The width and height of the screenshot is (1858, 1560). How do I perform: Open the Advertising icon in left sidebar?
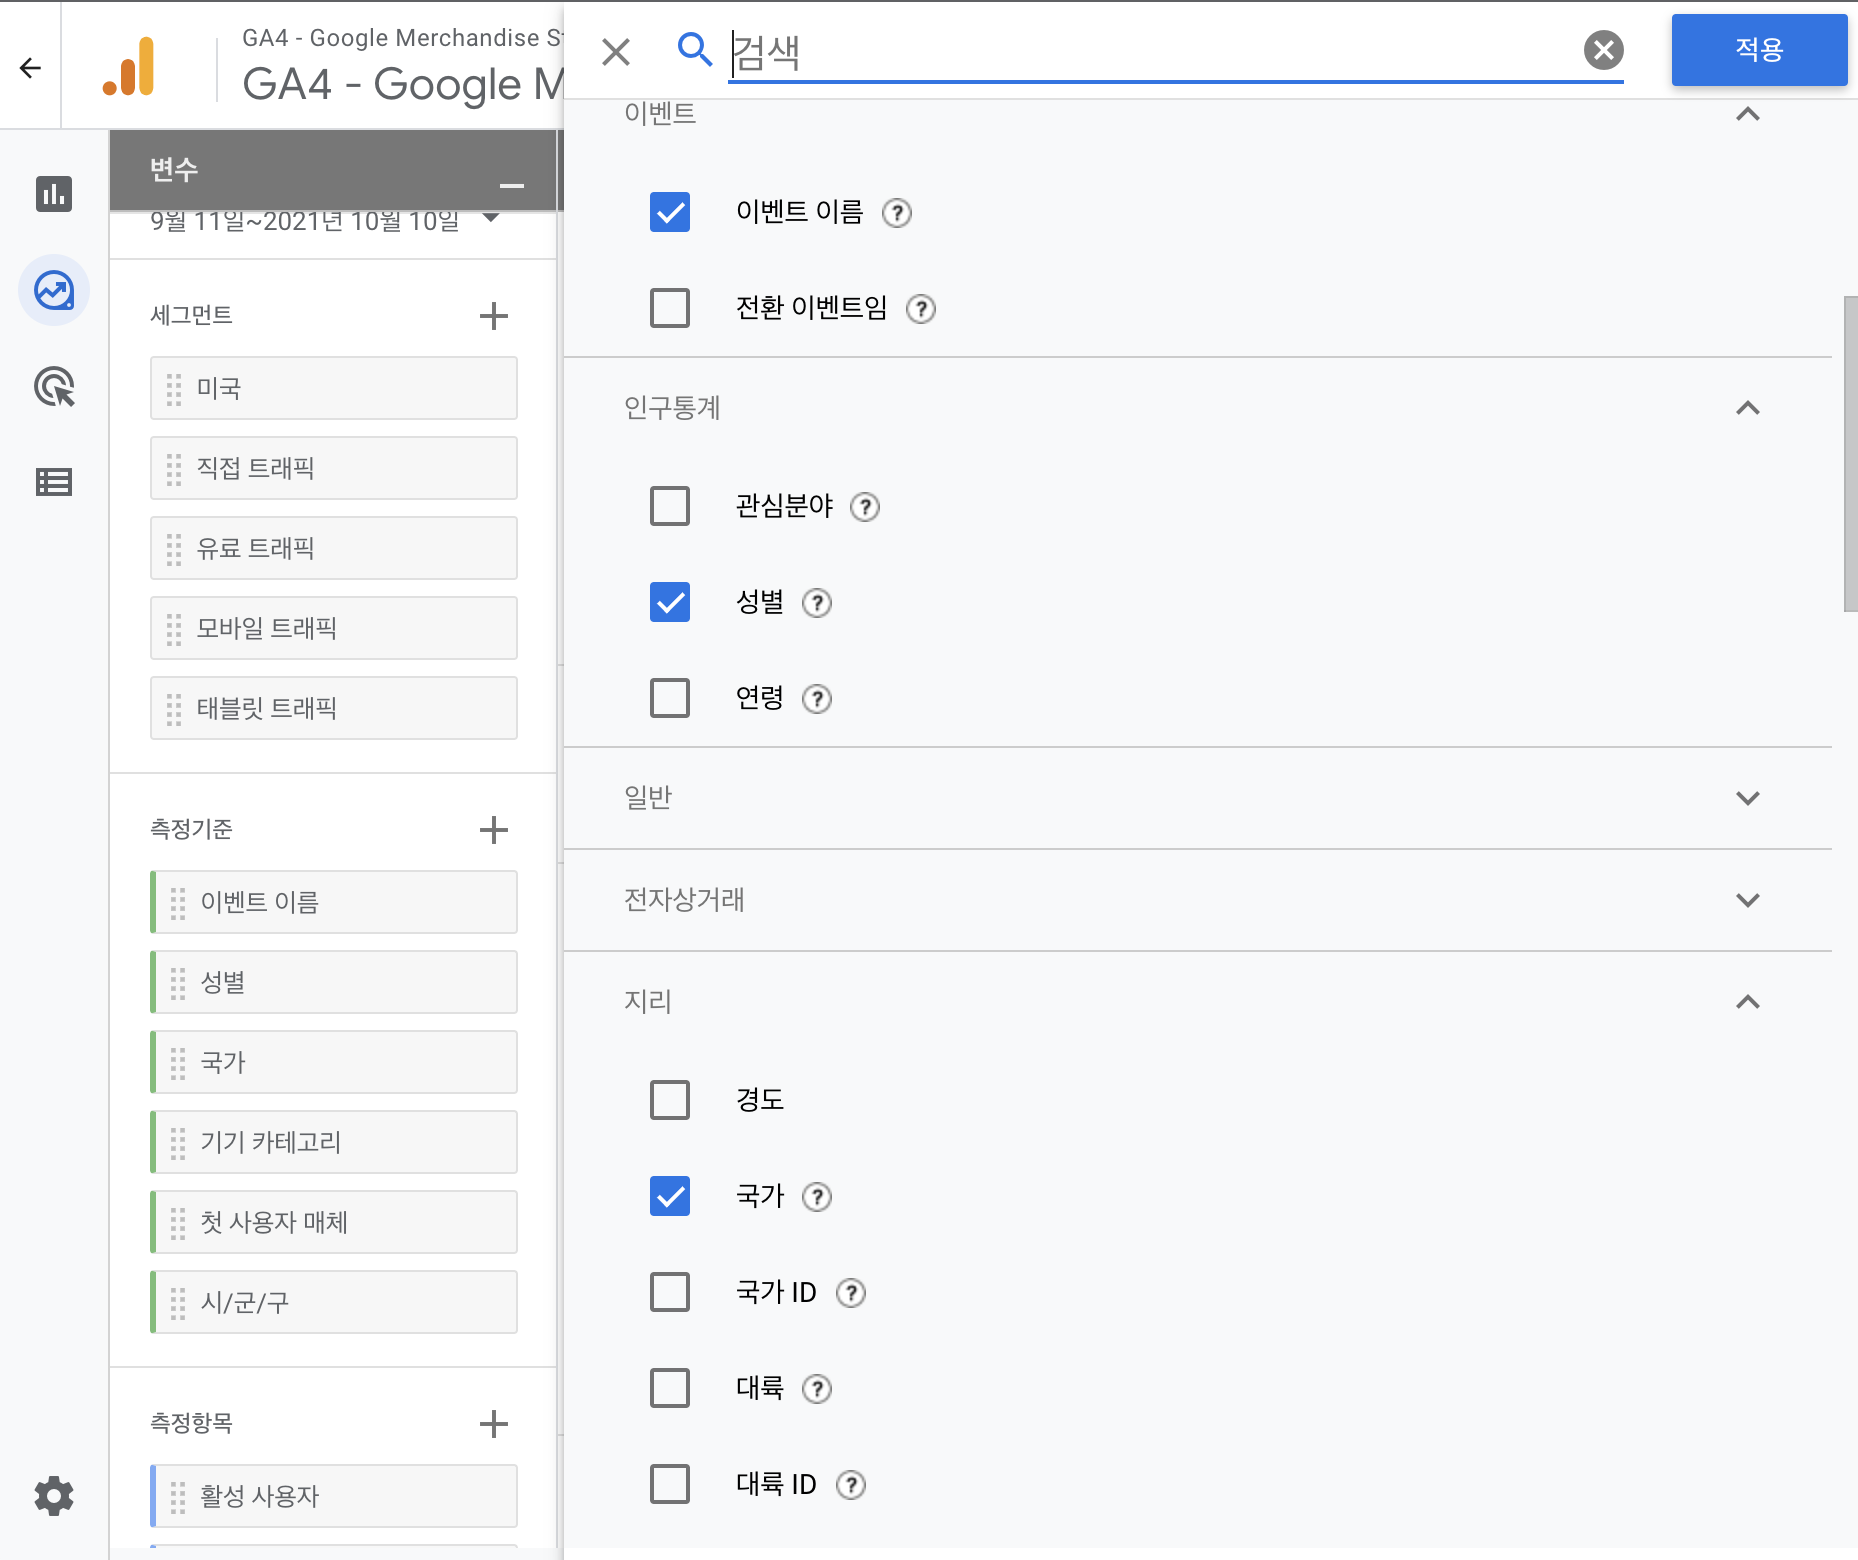tap(54, 387)
